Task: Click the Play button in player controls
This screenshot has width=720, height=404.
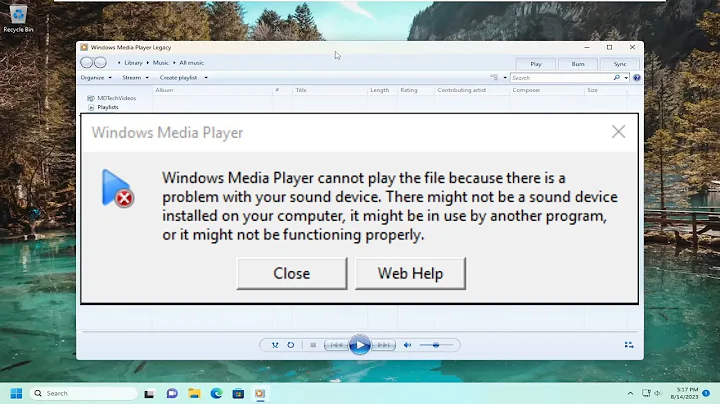Action: pyautogui.click(x=360, y=345)
